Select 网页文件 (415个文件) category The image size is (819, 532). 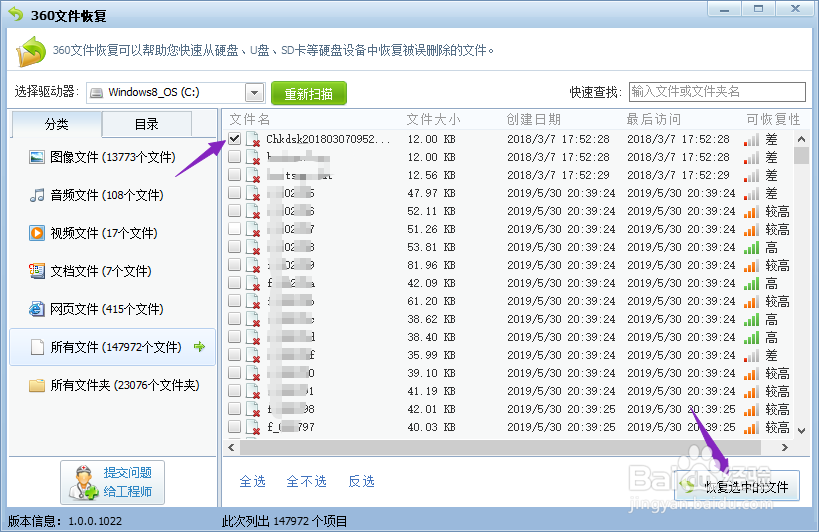[112, 309]
